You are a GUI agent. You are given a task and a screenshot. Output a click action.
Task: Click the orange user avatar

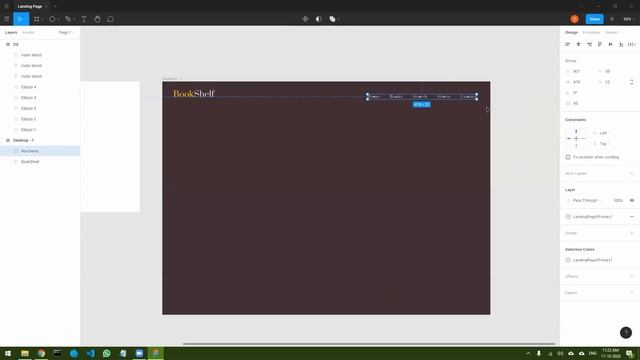(x=574, y=19)
